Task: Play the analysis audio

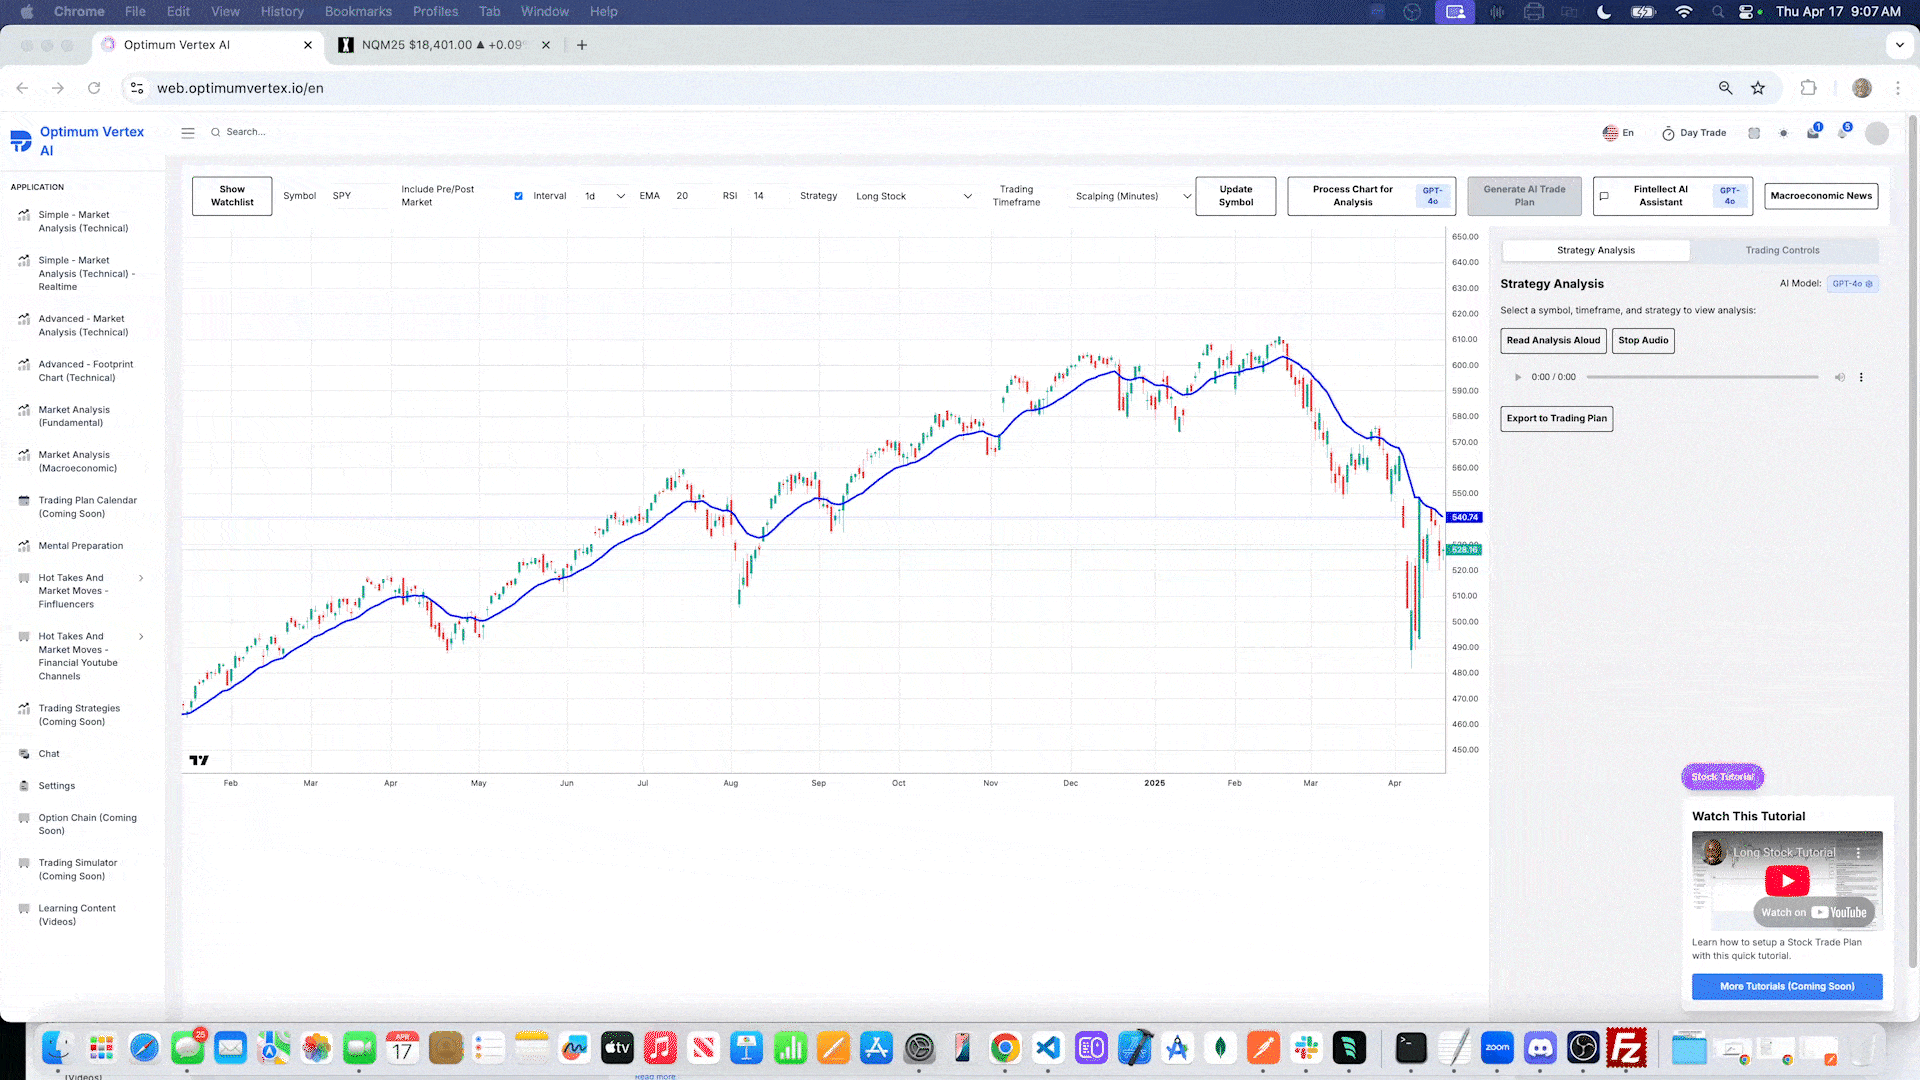Action: 1518,378
